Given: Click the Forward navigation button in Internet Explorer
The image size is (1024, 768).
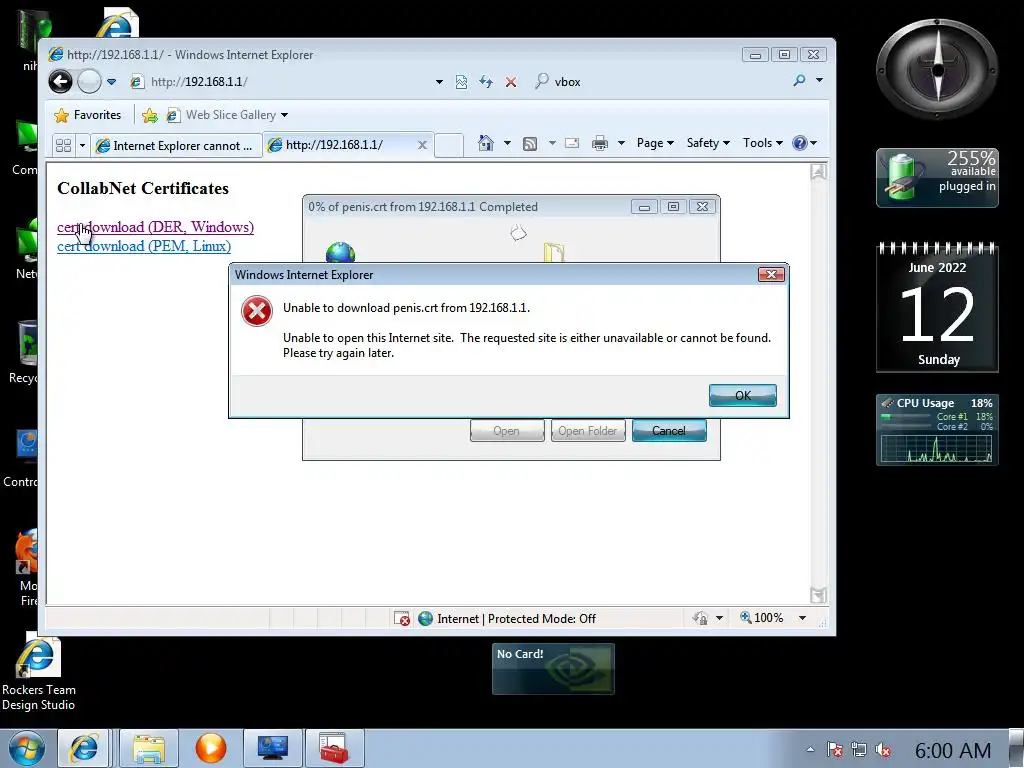Looking at the screenshot, I should click(x=89, y=82).
